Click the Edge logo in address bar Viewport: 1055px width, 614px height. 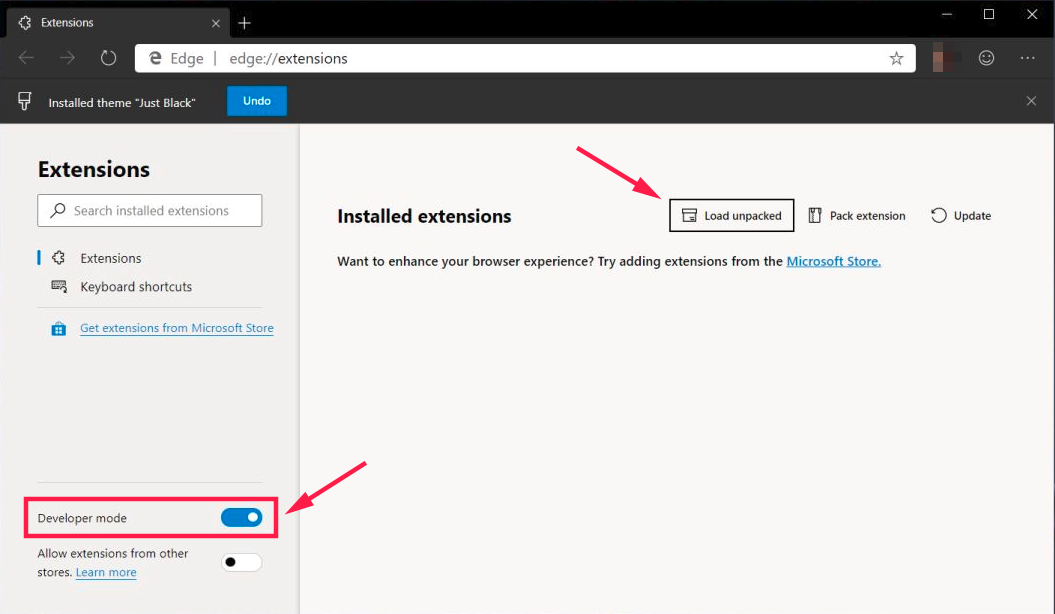click(x=155, y=59)
